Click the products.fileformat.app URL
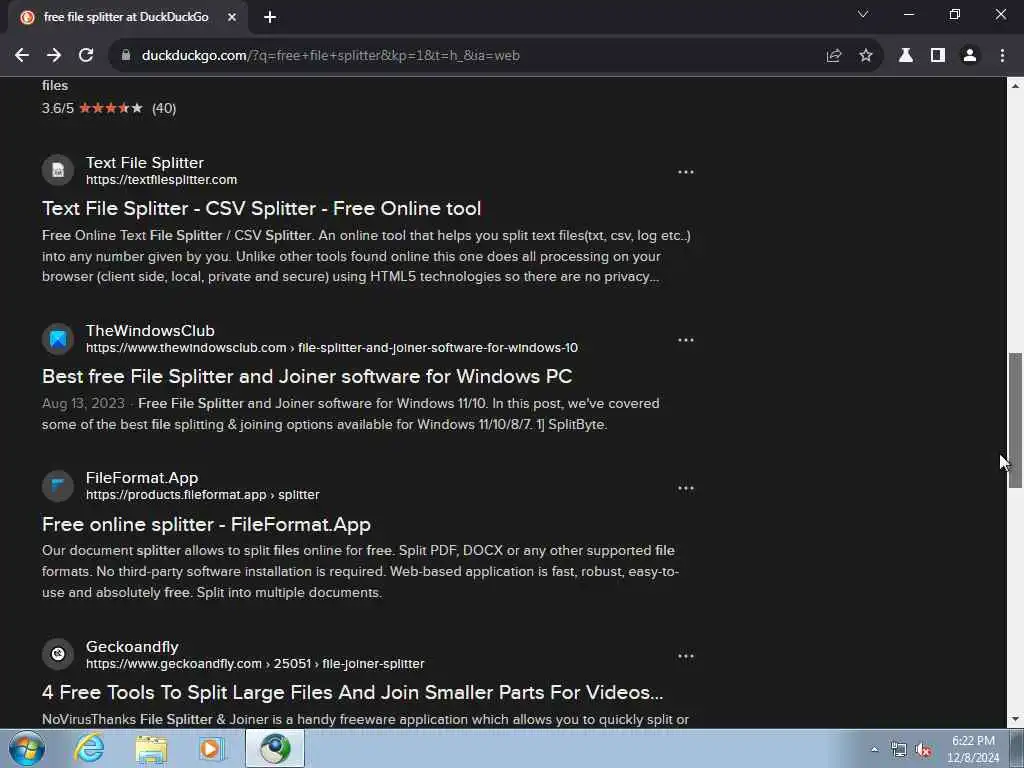This screenshot has height=768, width=1024. [x=202, y=495]
